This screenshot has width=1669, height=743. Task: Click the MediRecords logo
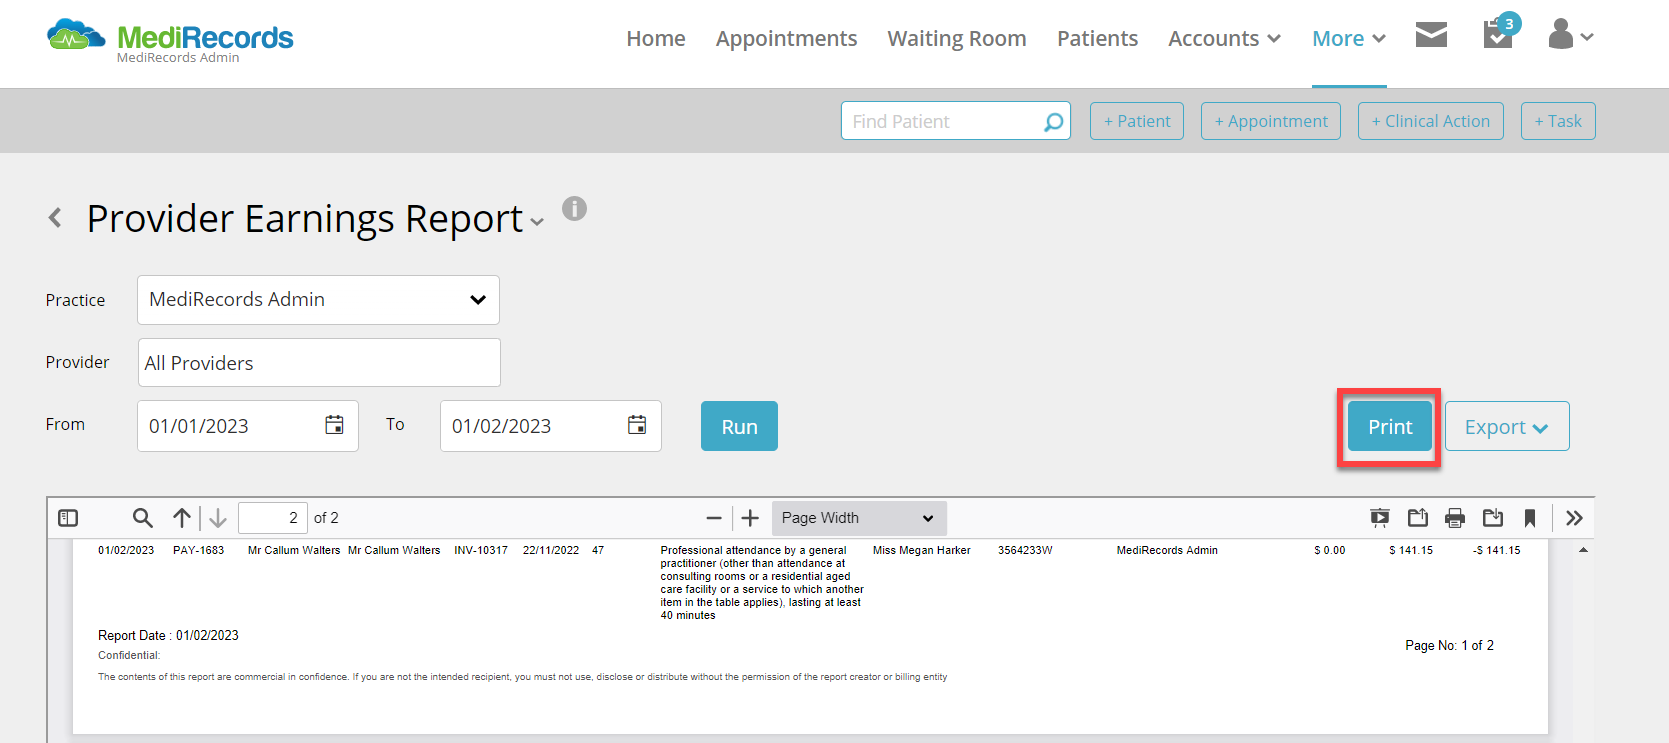click(170, 40)
